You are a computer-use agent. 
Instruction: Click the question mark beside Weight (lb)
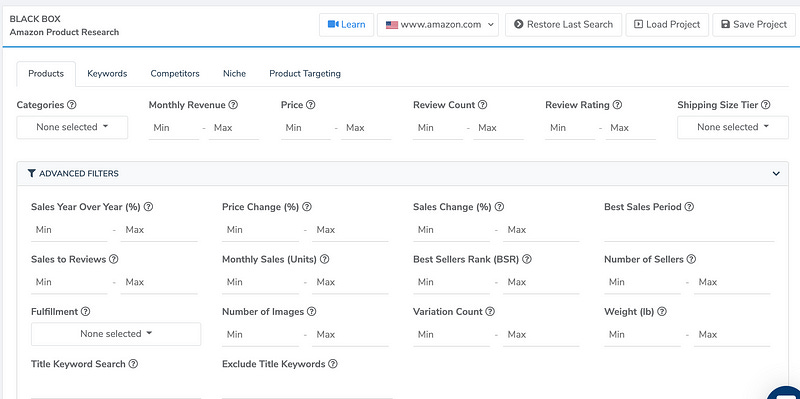point(662,311)
